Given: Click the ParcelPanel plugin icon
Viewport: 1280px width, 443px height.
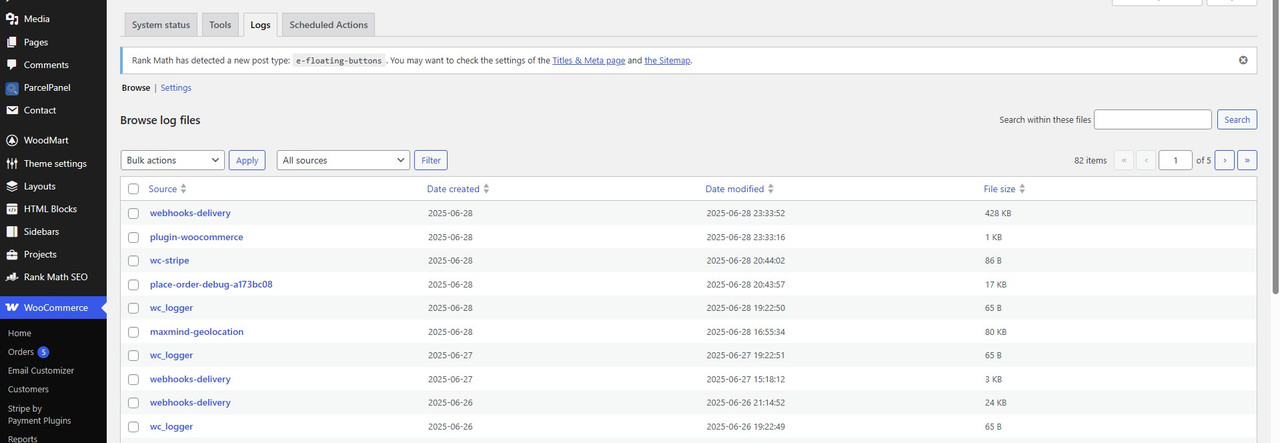Looking at the screenshot, I should (12, 88).
